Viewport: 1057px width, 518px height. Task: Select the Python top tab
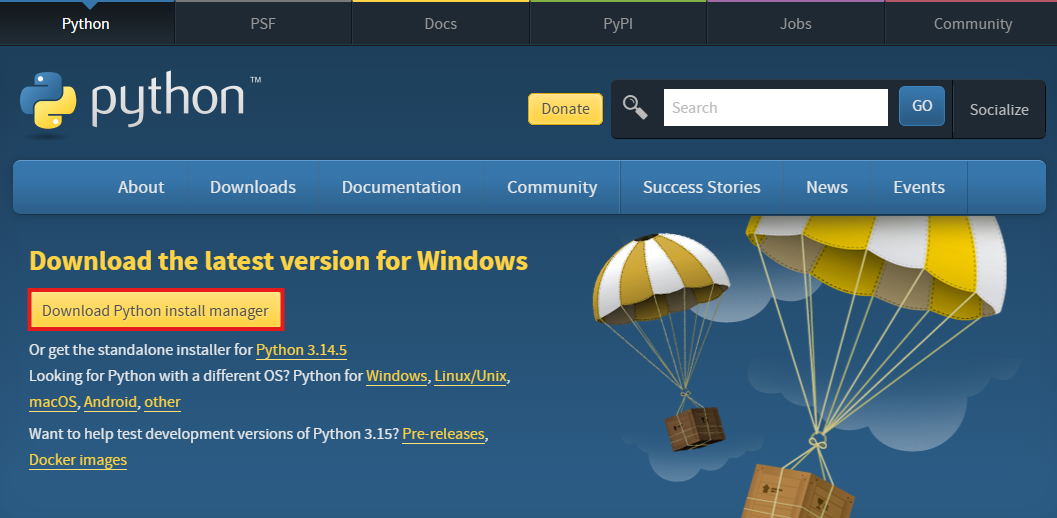(x=86, y=24)
